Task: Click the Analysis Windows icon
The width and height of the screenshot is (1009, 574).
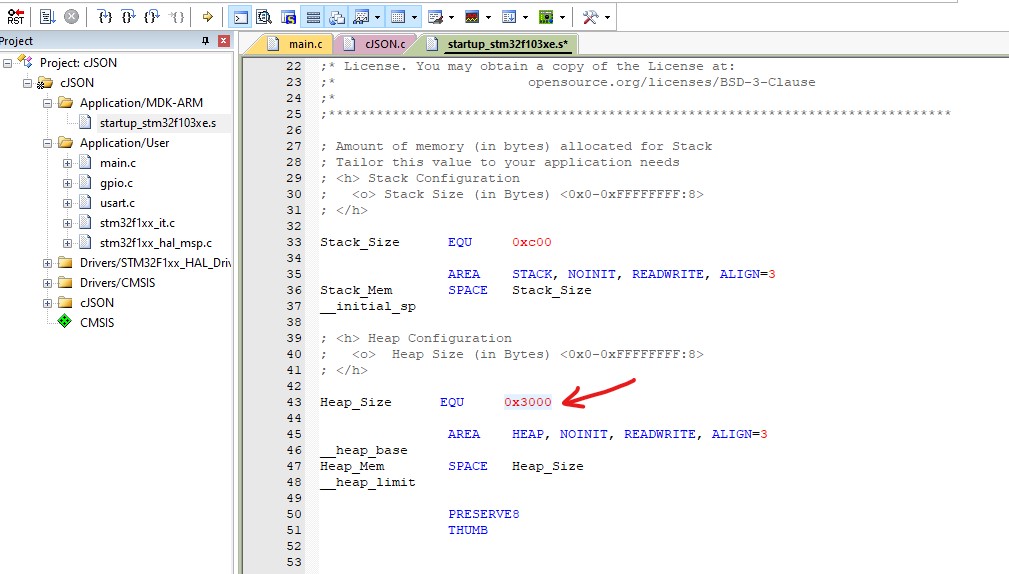Action: pos(472,17)
